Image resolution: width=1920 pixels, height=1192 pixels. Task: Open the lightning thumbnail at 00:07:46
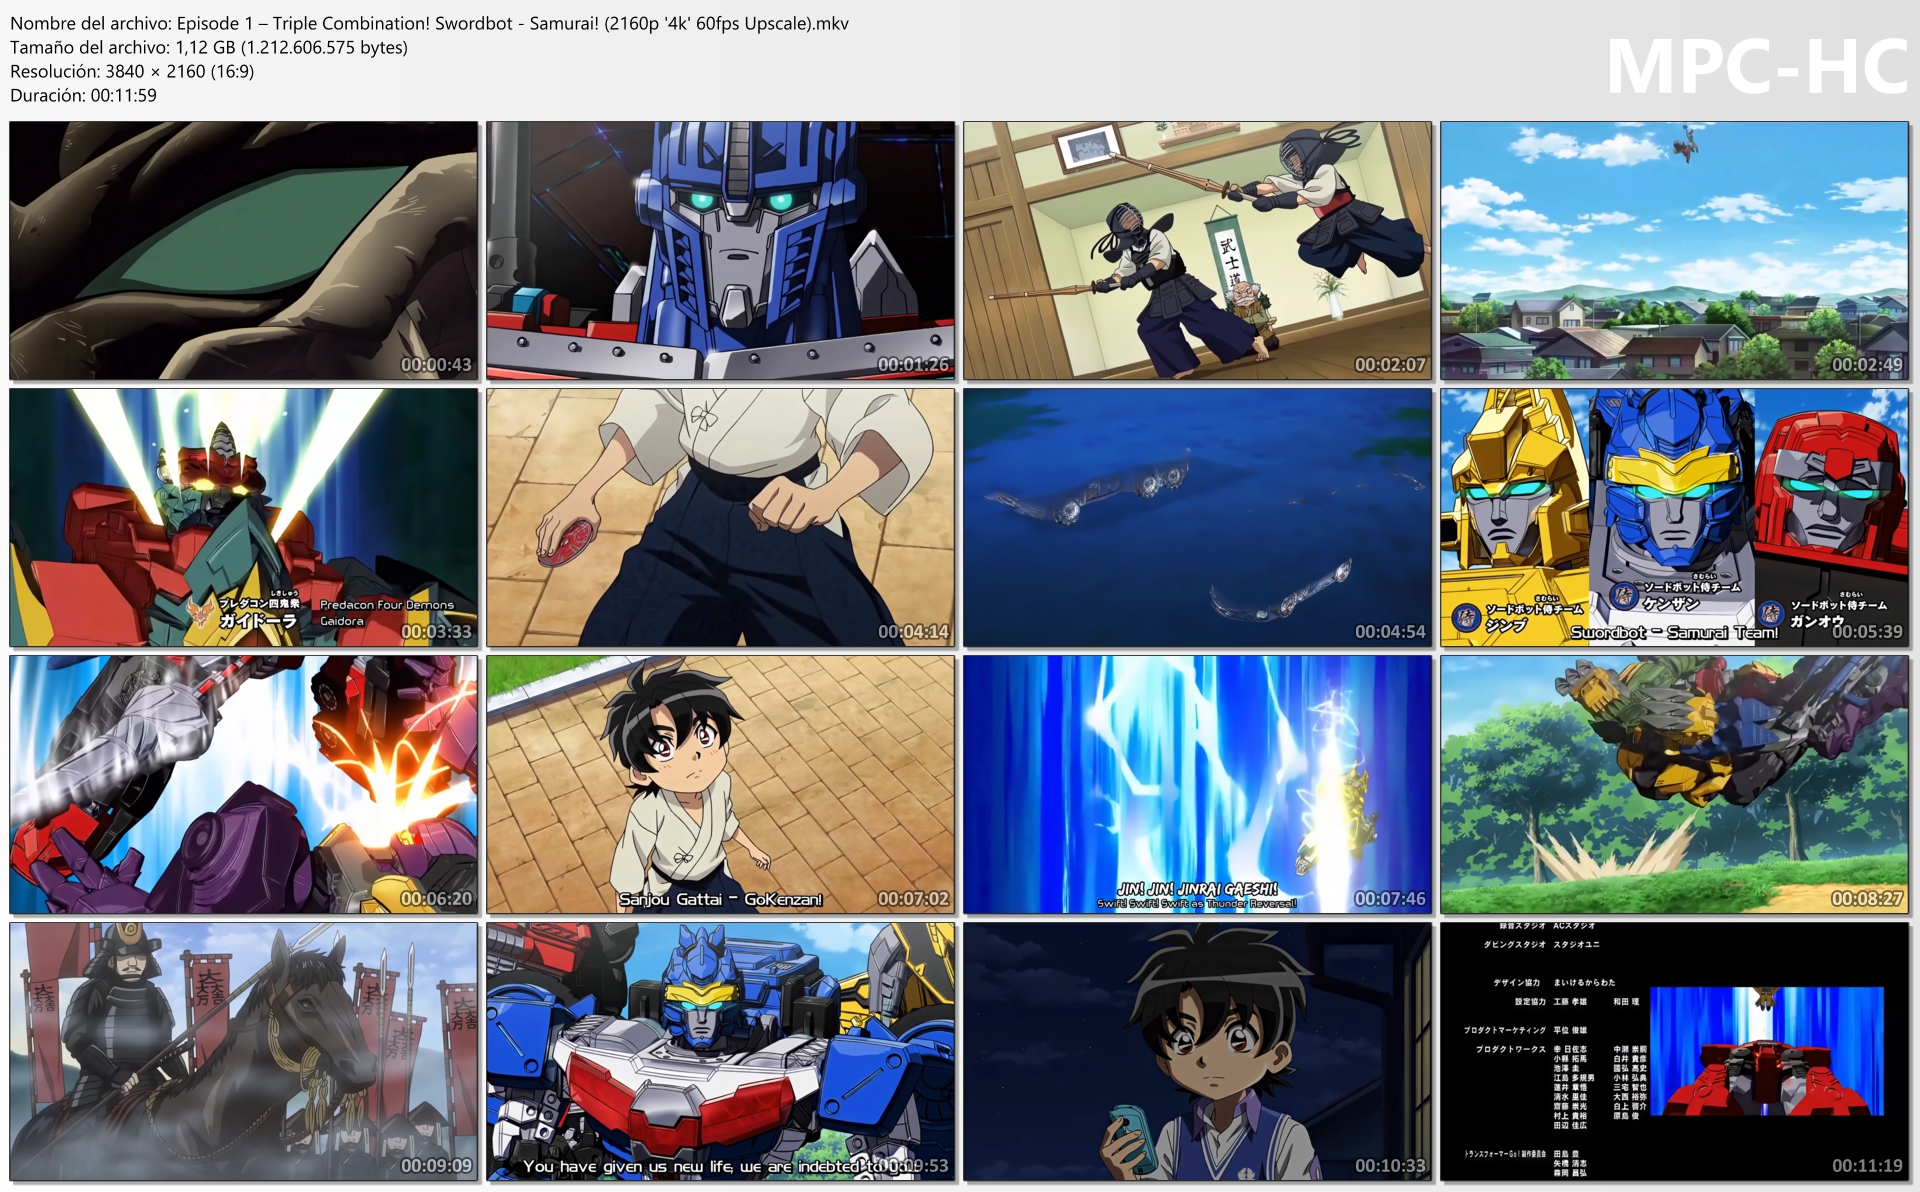point(1198,785)
